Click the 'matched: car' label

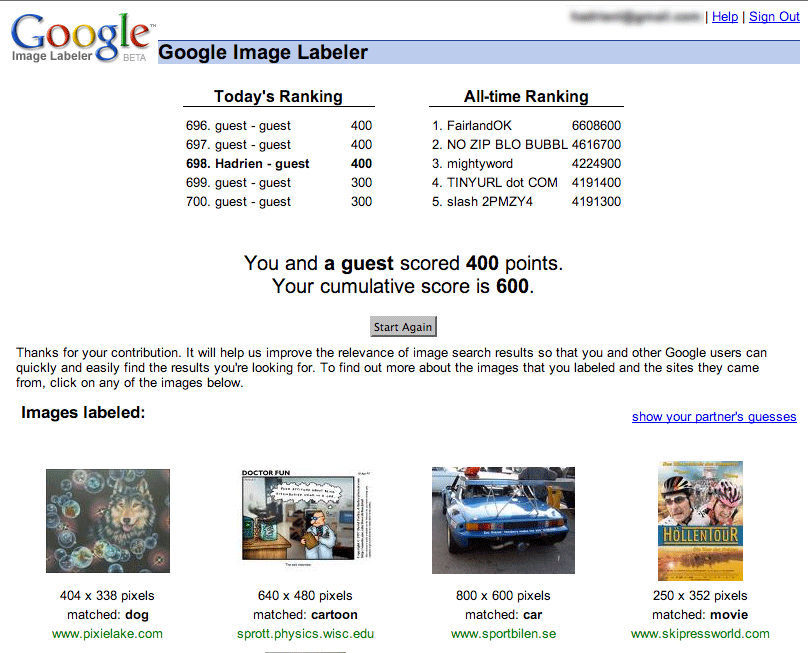click(x=503, y=614)
